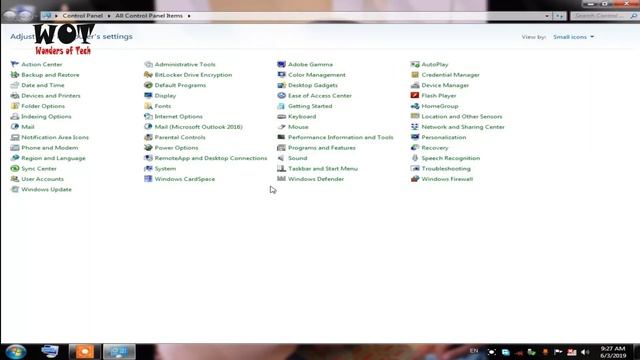
Task: Open Parental Controls link
Action: tap(180, 137)
